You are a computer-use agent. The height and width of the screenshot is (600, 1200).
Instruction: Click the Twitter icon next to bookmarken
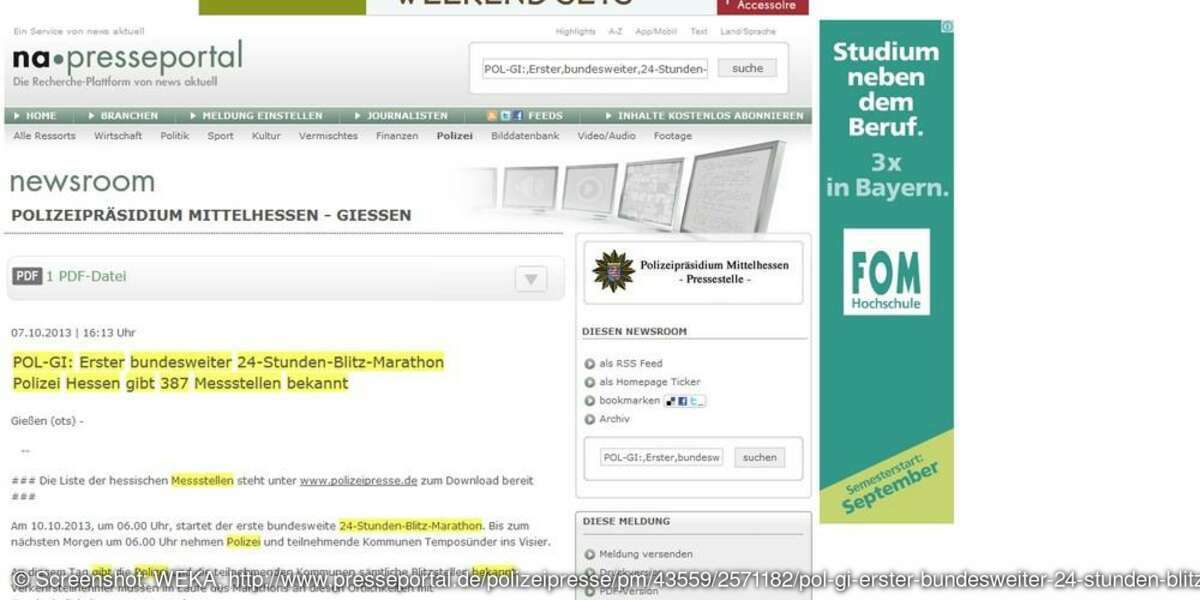695,401
